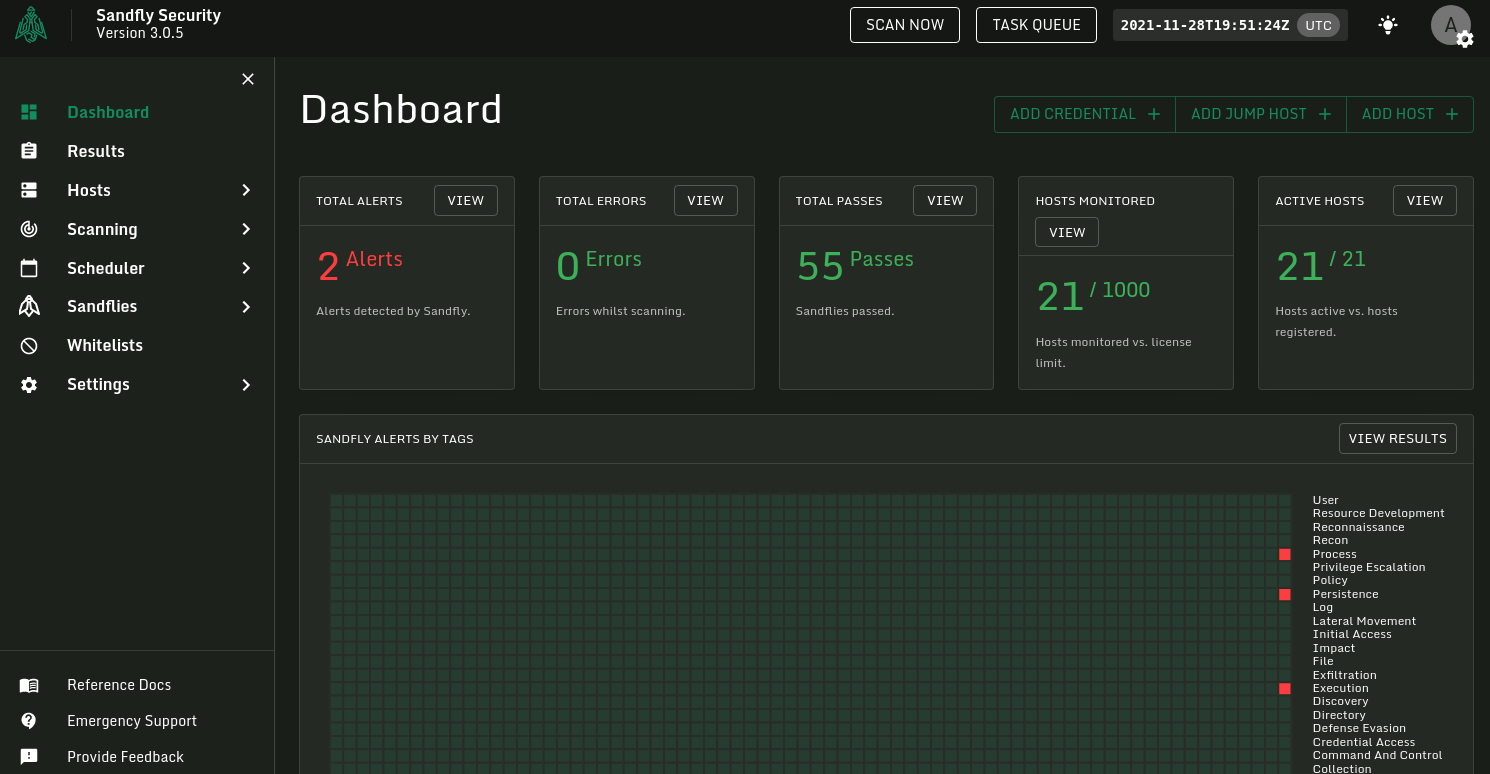Toggle the UTC timezone badge
This screenshot has width=1490, height=774.
1318,25
